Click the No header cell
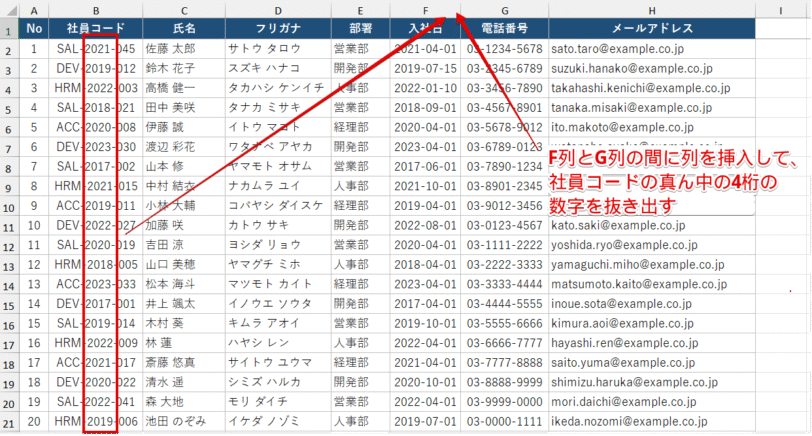 click(x=34, y=28)
